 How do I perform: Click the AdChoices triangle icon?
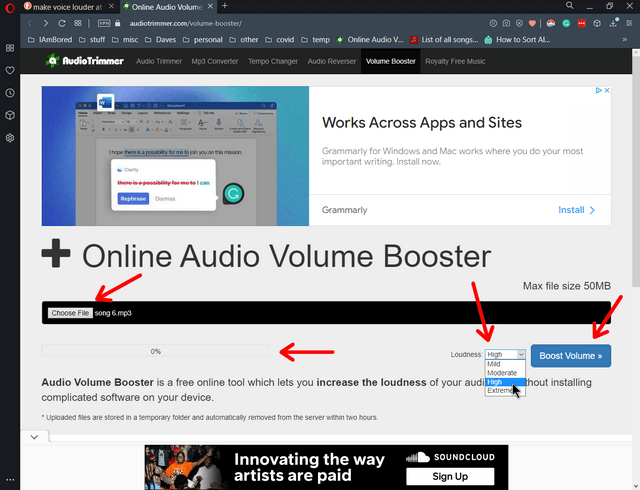tap(598, 90)
